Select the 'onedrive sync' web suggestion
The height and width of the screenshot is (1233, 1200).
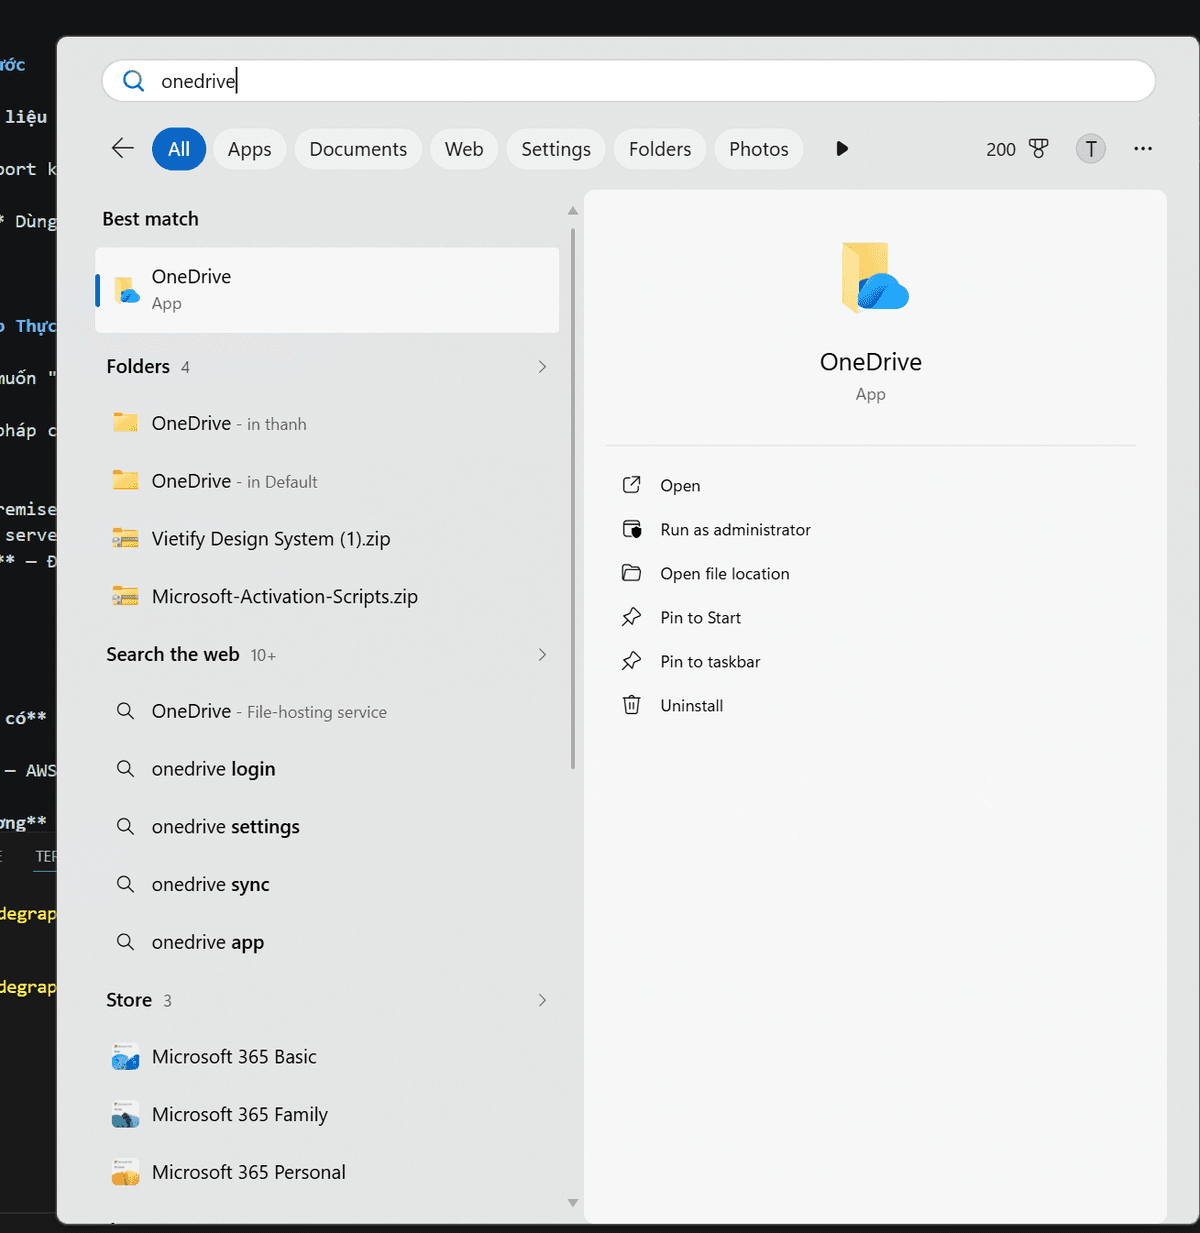pos(327,885)
